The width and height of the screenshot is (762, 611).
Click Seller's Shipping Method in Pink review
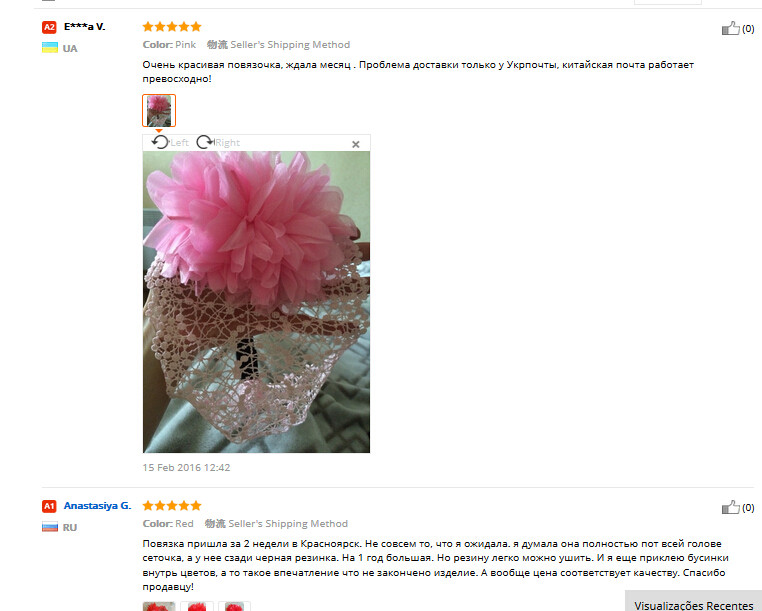(x=290, y=45)
